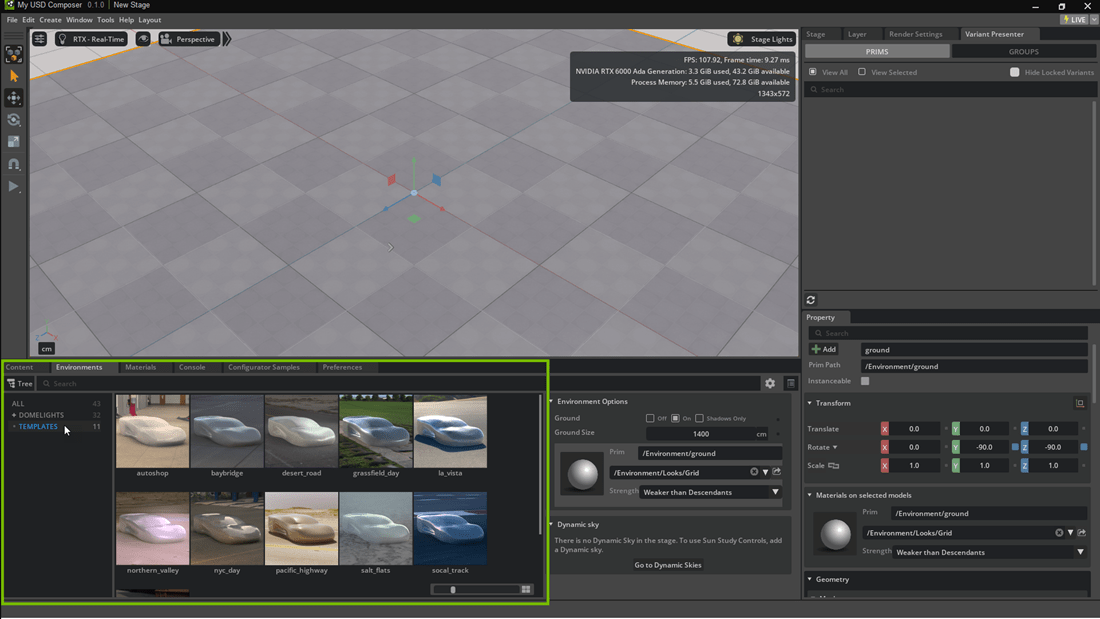Switch to the Stage tab
The width and height of the screenshot is (1100, 619).
816,34
